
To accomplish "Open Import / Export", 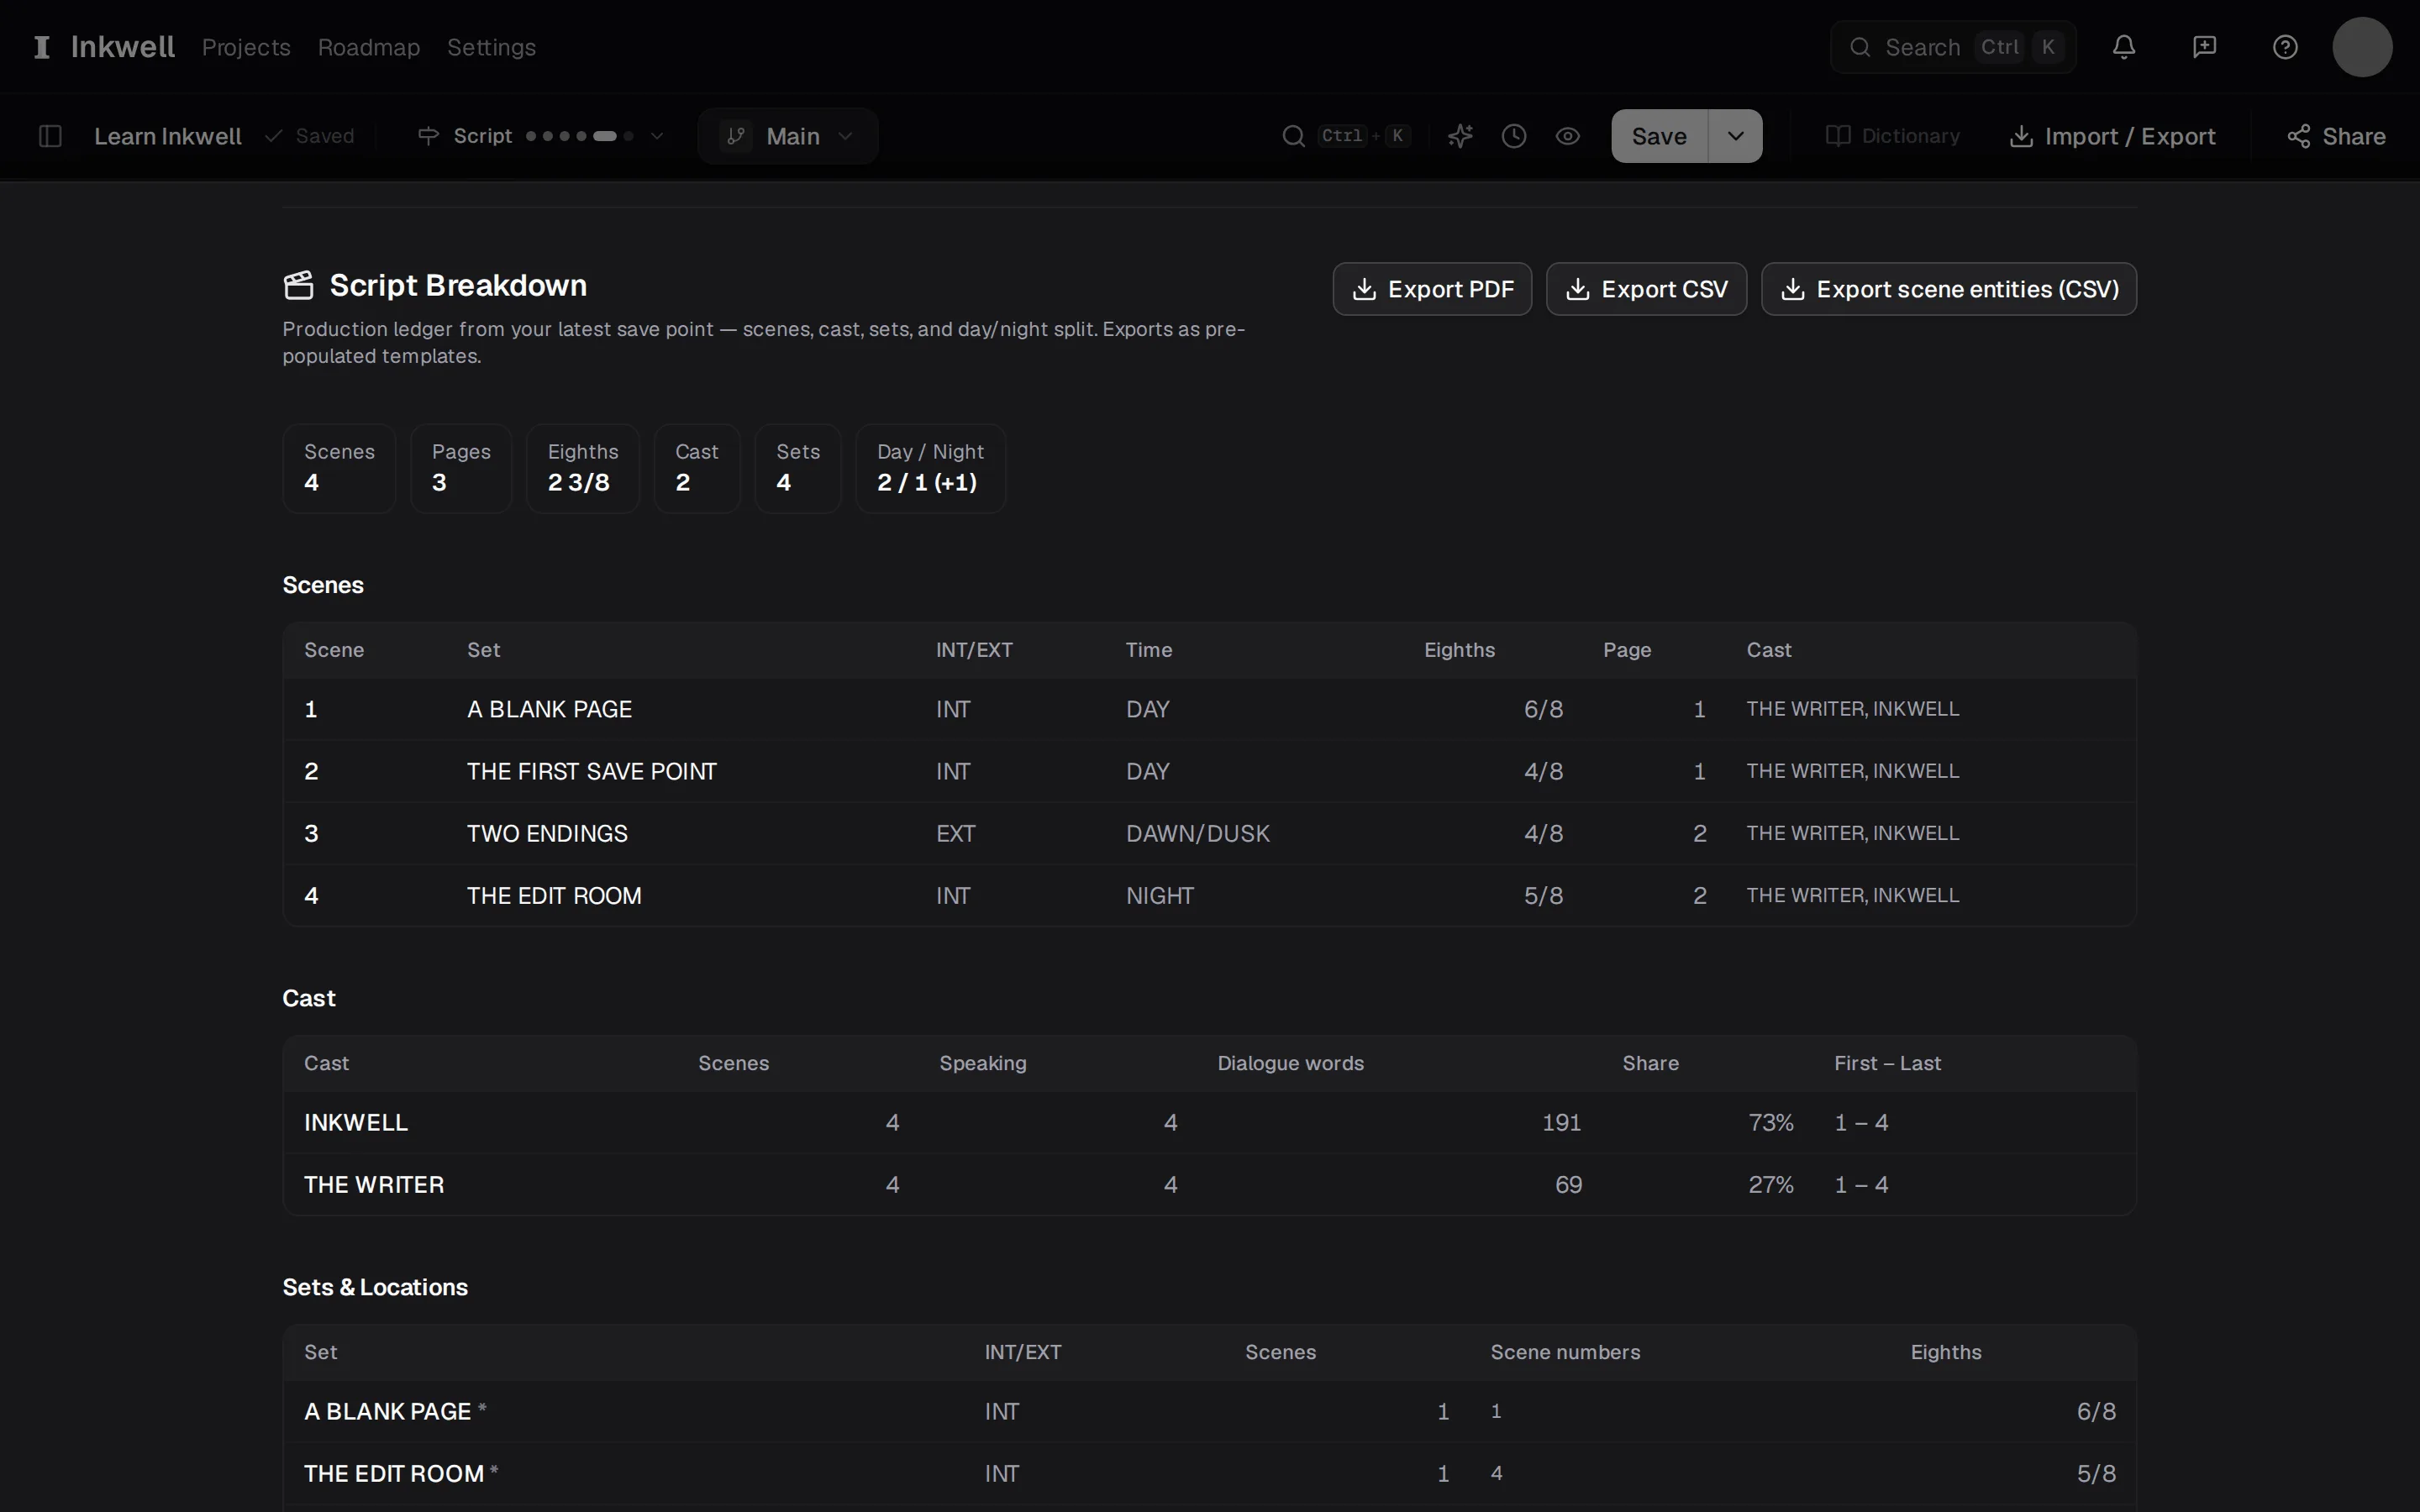I will coord(2112,136).
